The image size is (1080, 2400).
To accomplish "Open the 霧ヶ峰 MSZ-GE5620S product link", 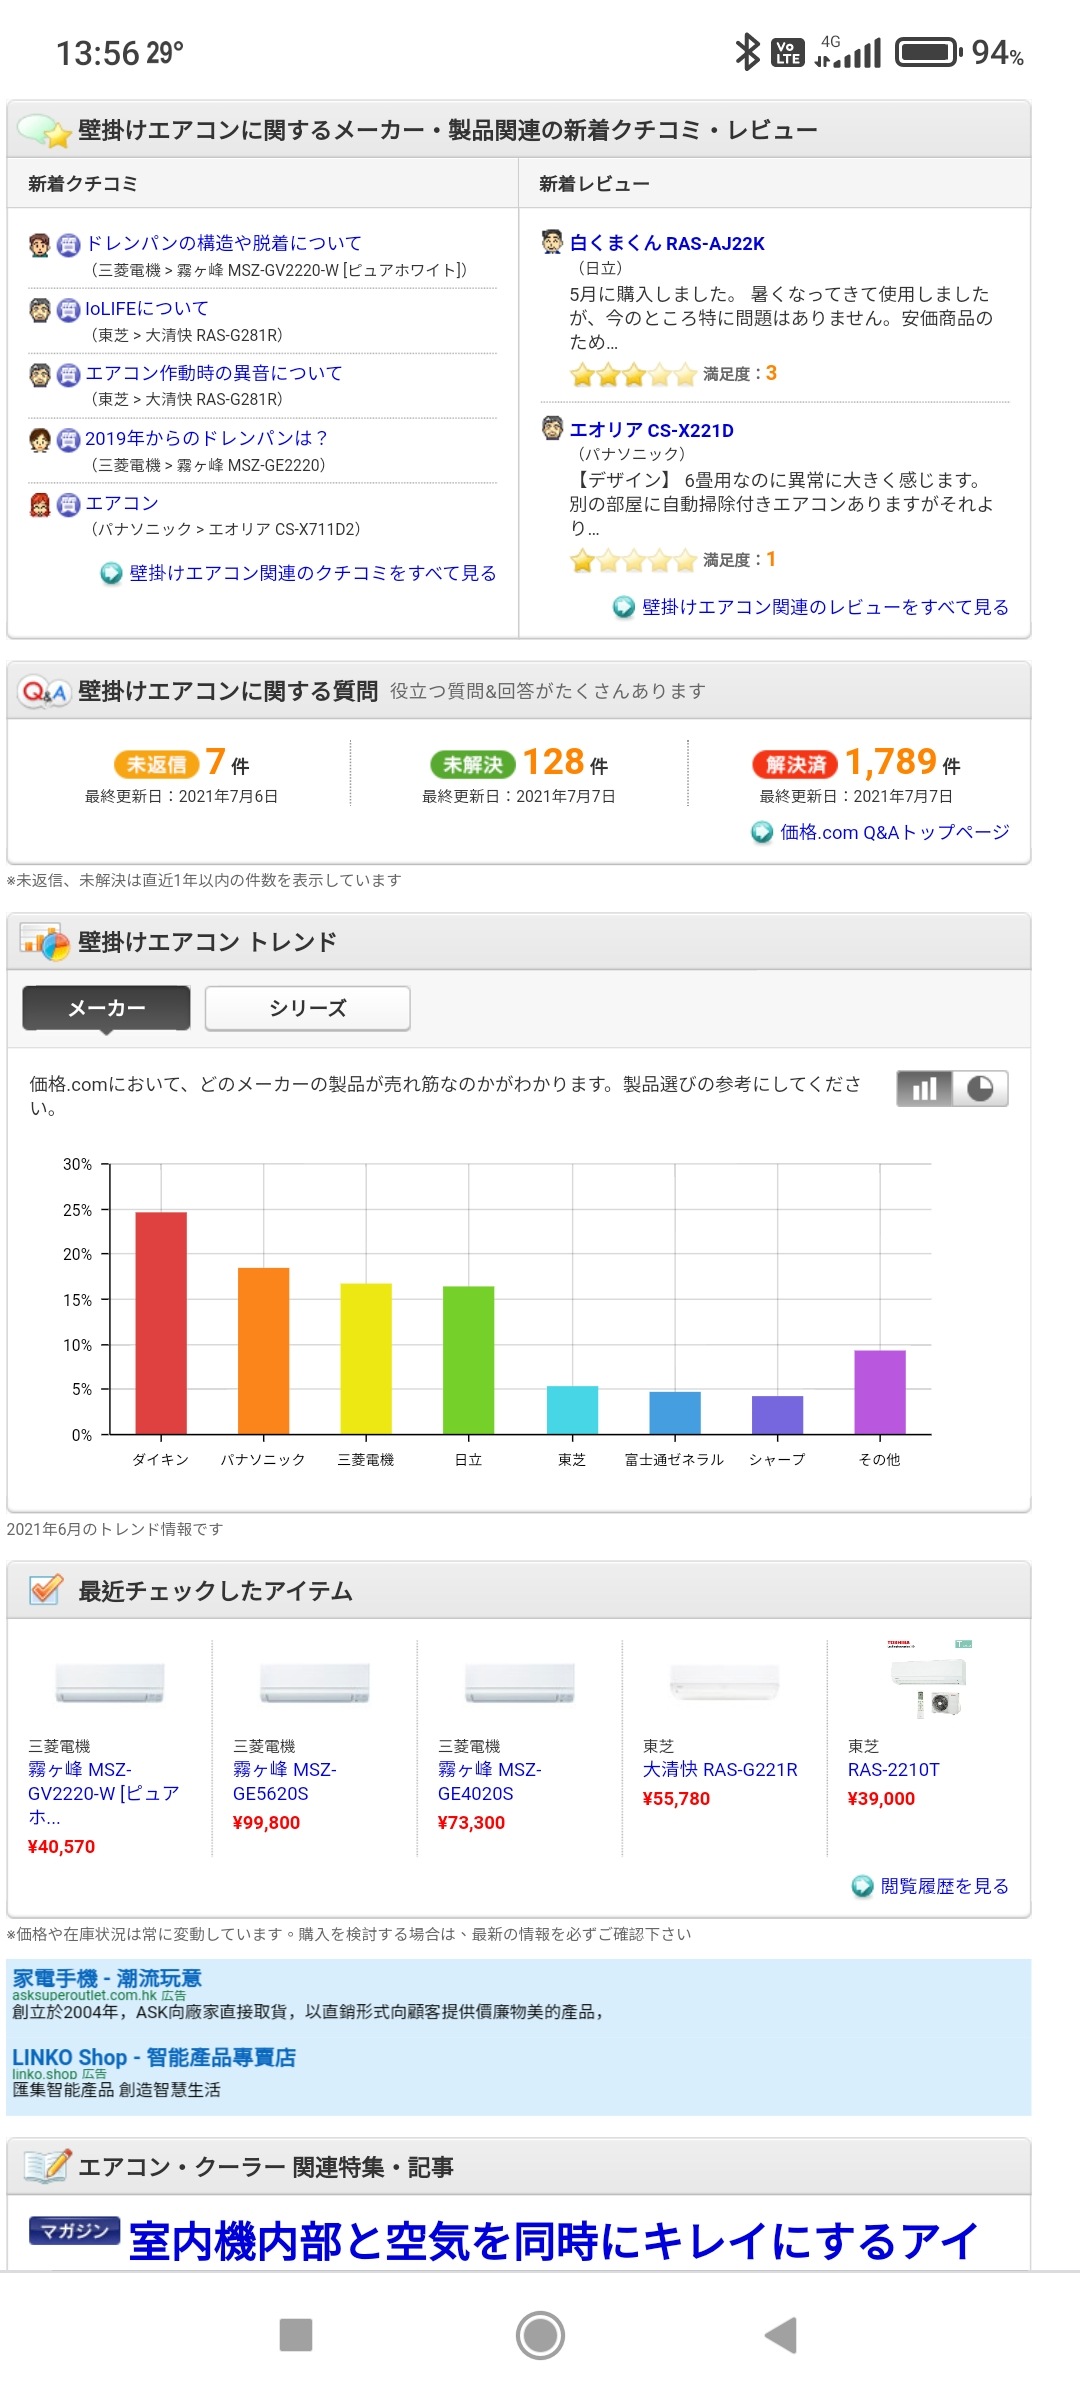I will pyautogui.click(x=285, y=1781).
